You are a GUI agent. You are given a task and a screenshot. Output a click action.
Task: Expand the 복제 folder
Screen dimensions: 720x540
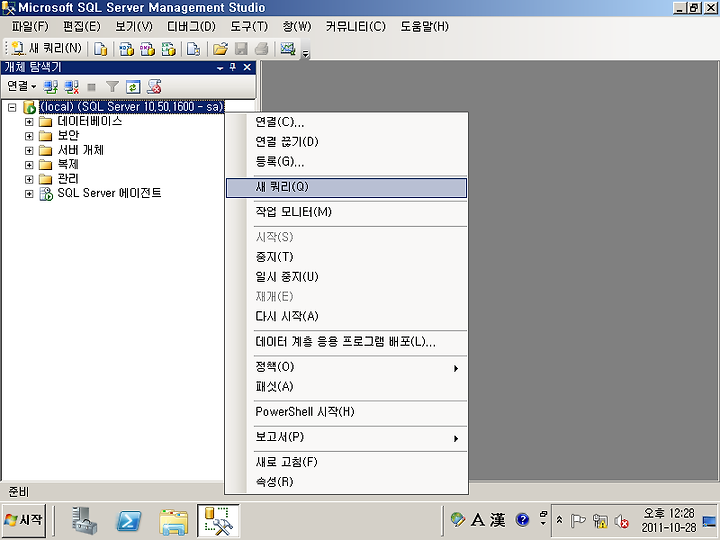(x=29, y=164)
